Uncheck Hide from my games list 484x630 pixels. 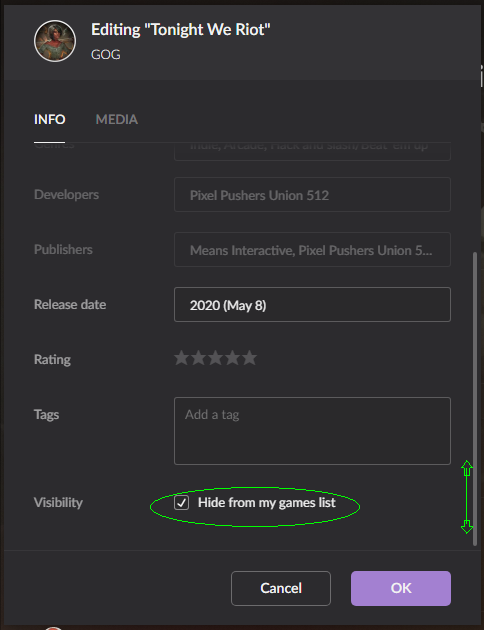tap(182, 503)
